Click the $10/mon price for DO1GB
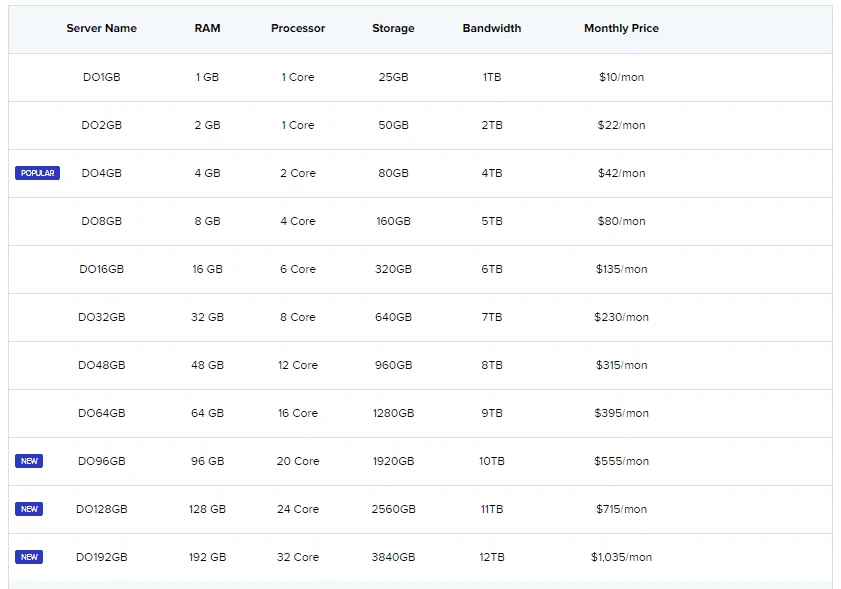841x589 pixels. 621,77
